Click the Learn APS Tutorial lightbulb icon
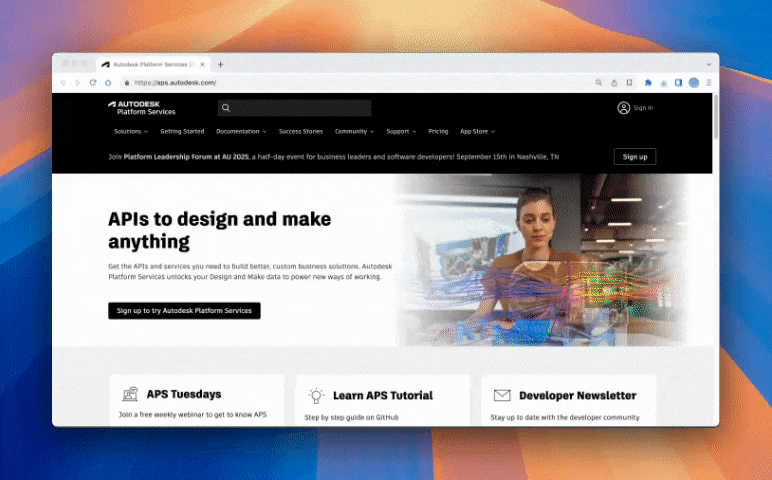This screenshot has width=772, height=480. (316, 395)
